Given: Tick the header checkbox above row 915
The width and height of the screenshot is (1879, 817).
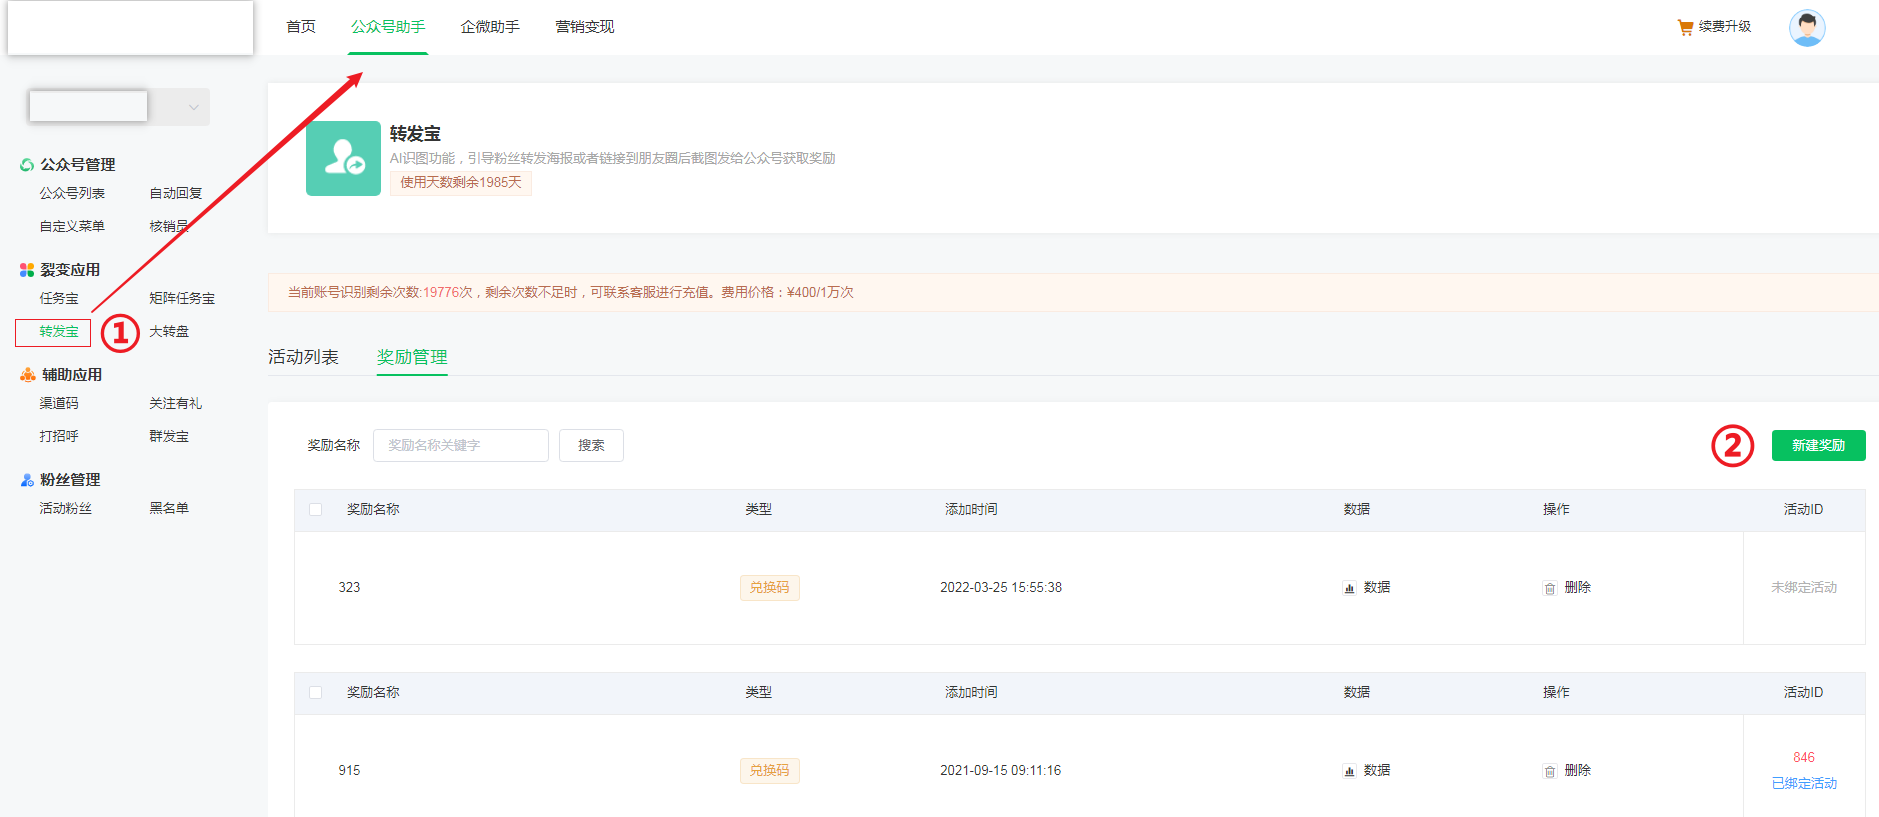Looking at the screenshot, I should [316, 693].
